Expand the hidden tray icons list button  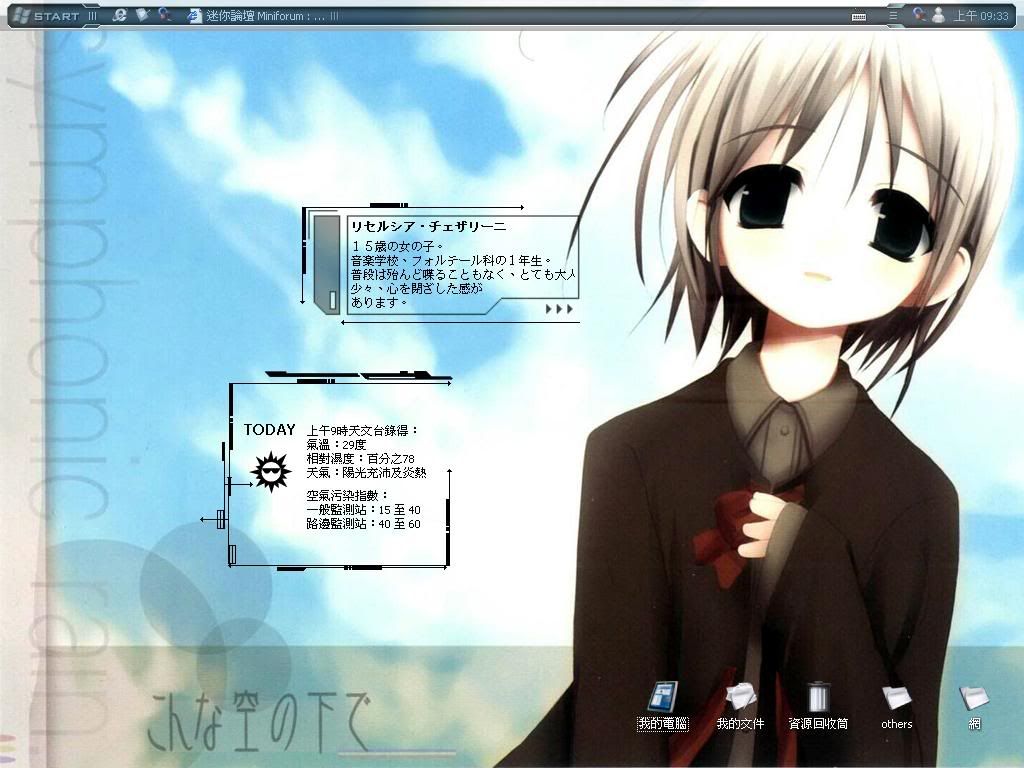pos(893,16)
